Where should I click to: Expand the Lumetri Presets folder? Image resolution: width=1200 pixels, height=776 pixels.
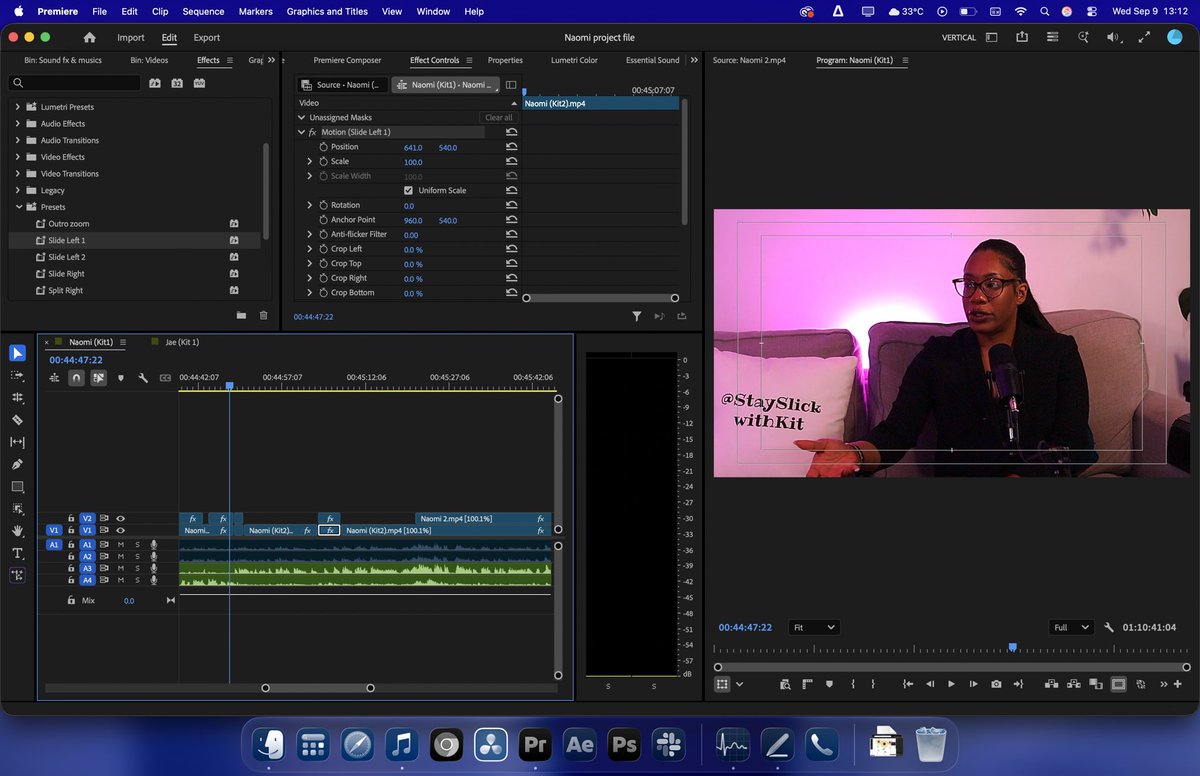tap(18, 107)
